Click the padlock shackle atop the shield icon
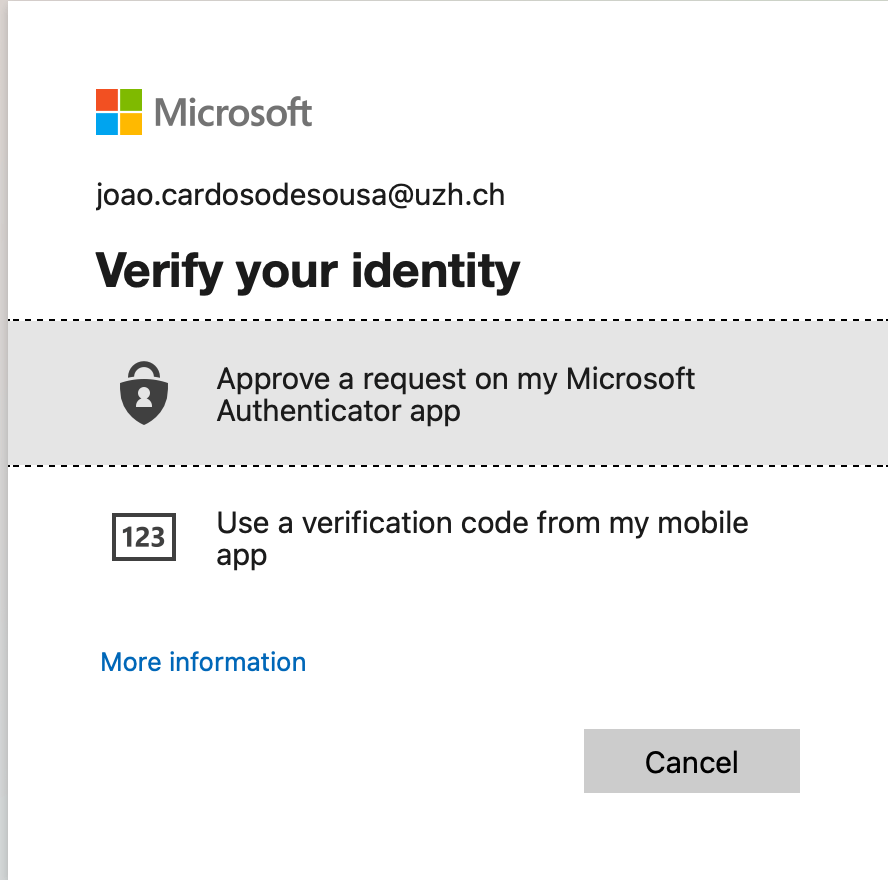 144,370
